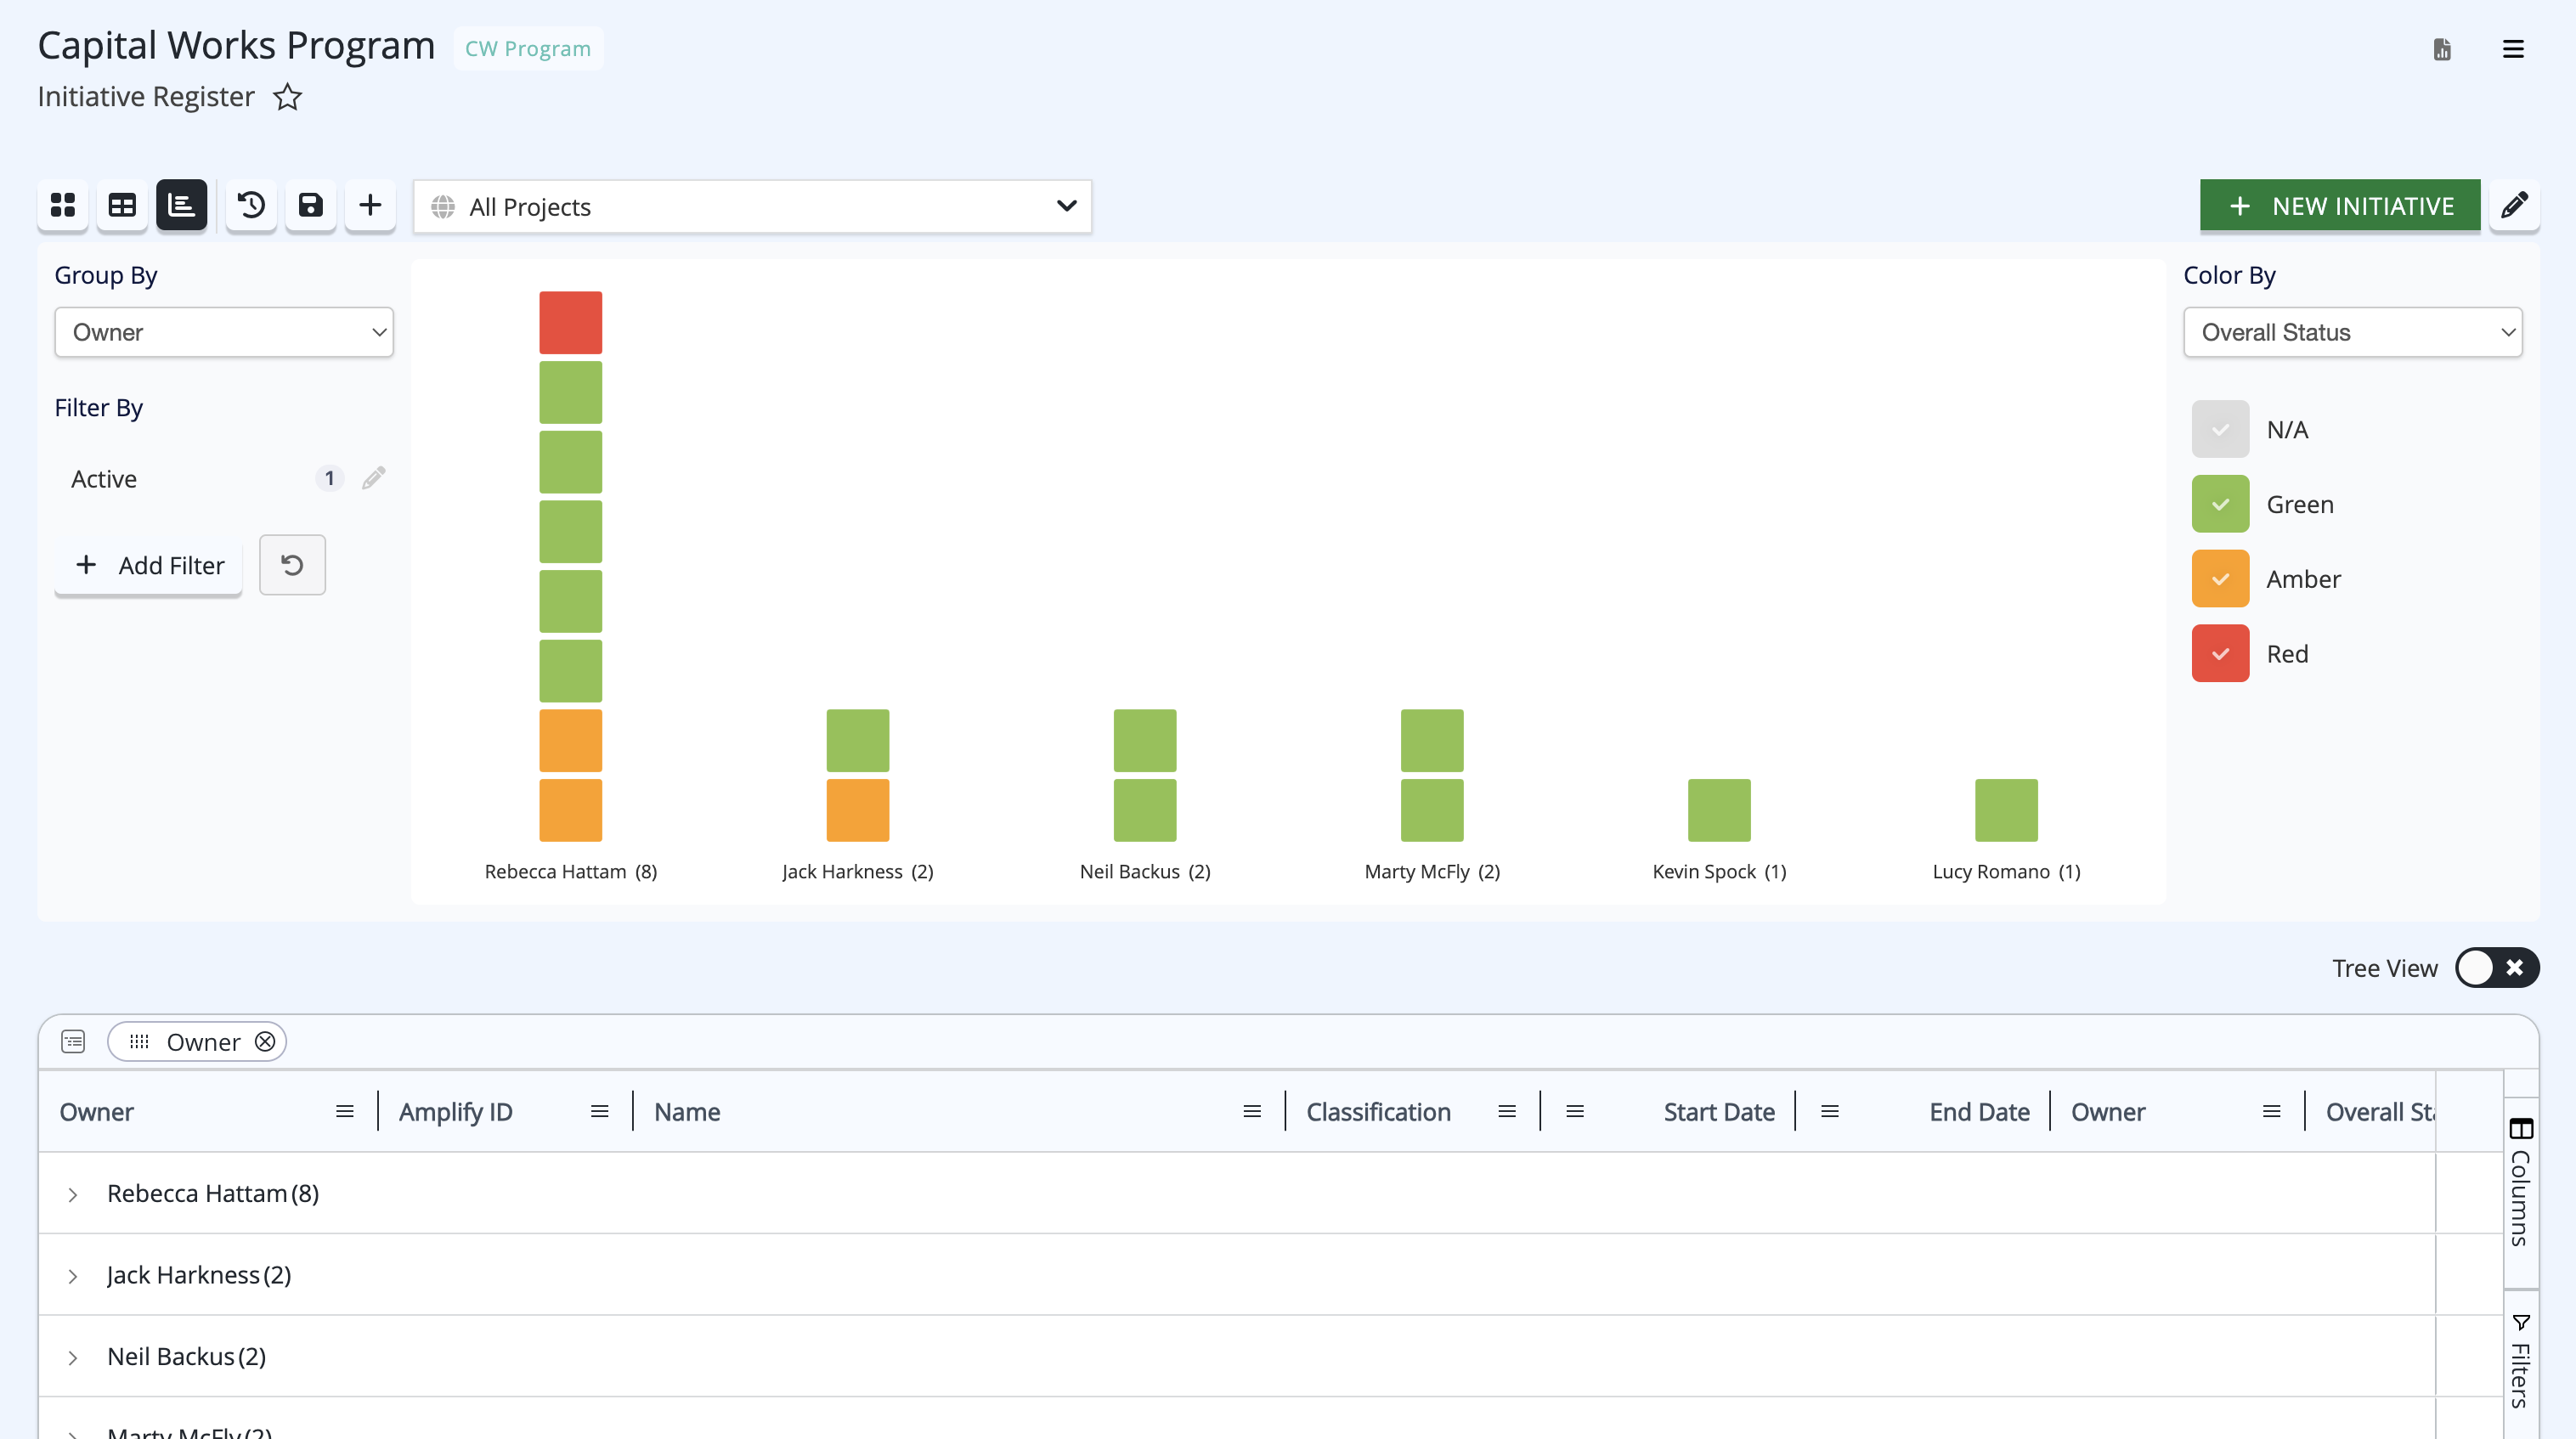Toggle the Red status checkbox
The image size is (2576, 1439).
click(2220, 654)
